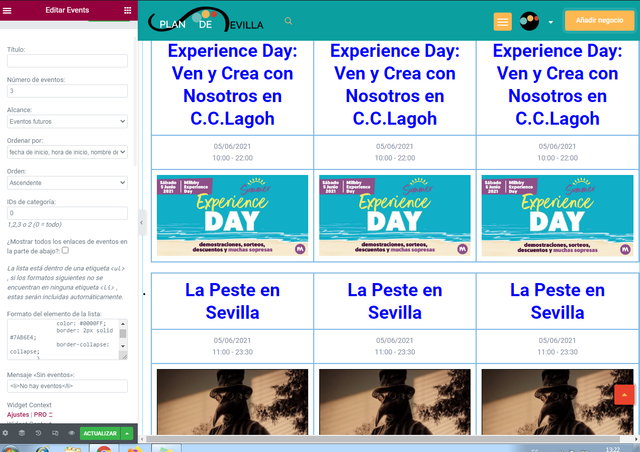
Task: Open the revision history icon
Action: (x=38, y=433)
